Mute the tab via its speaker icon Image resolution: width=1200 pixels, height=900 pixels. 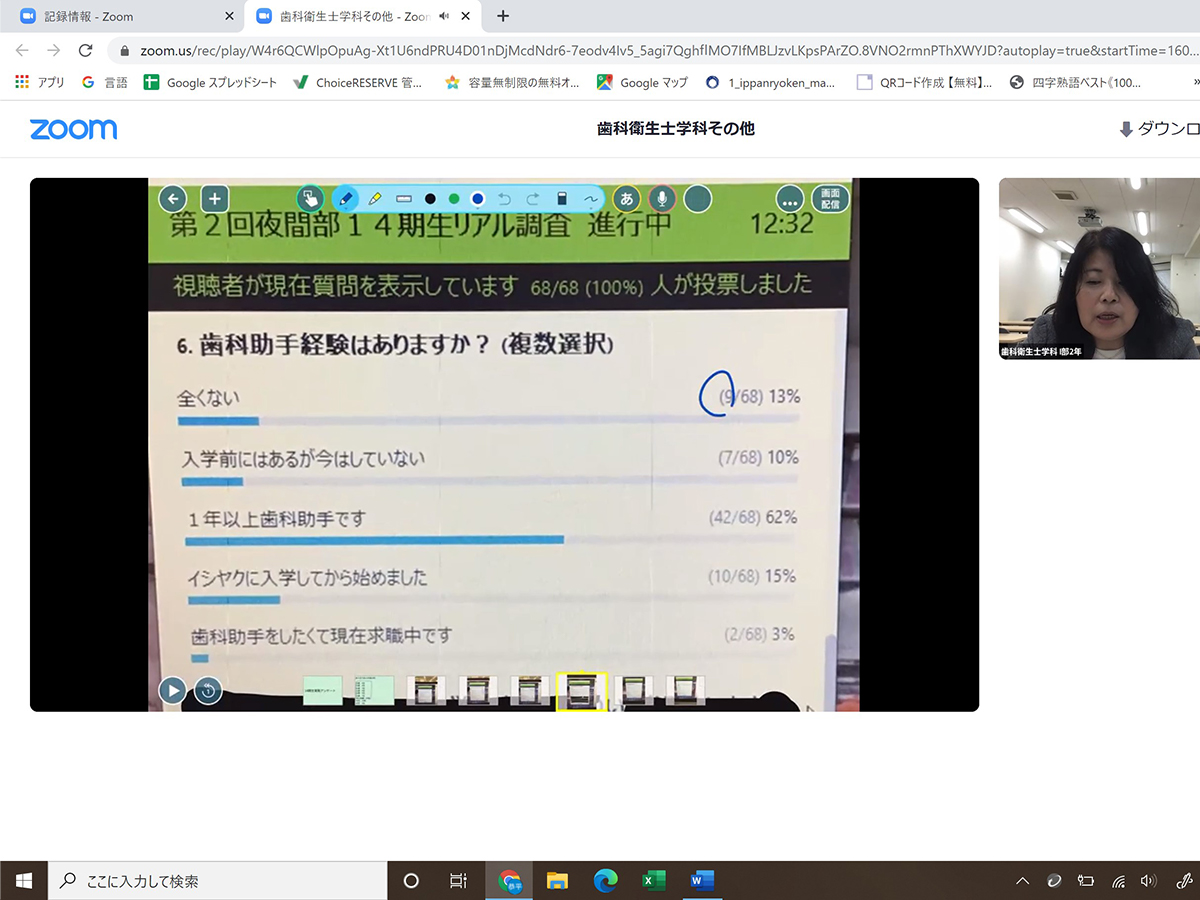point(443,16)
